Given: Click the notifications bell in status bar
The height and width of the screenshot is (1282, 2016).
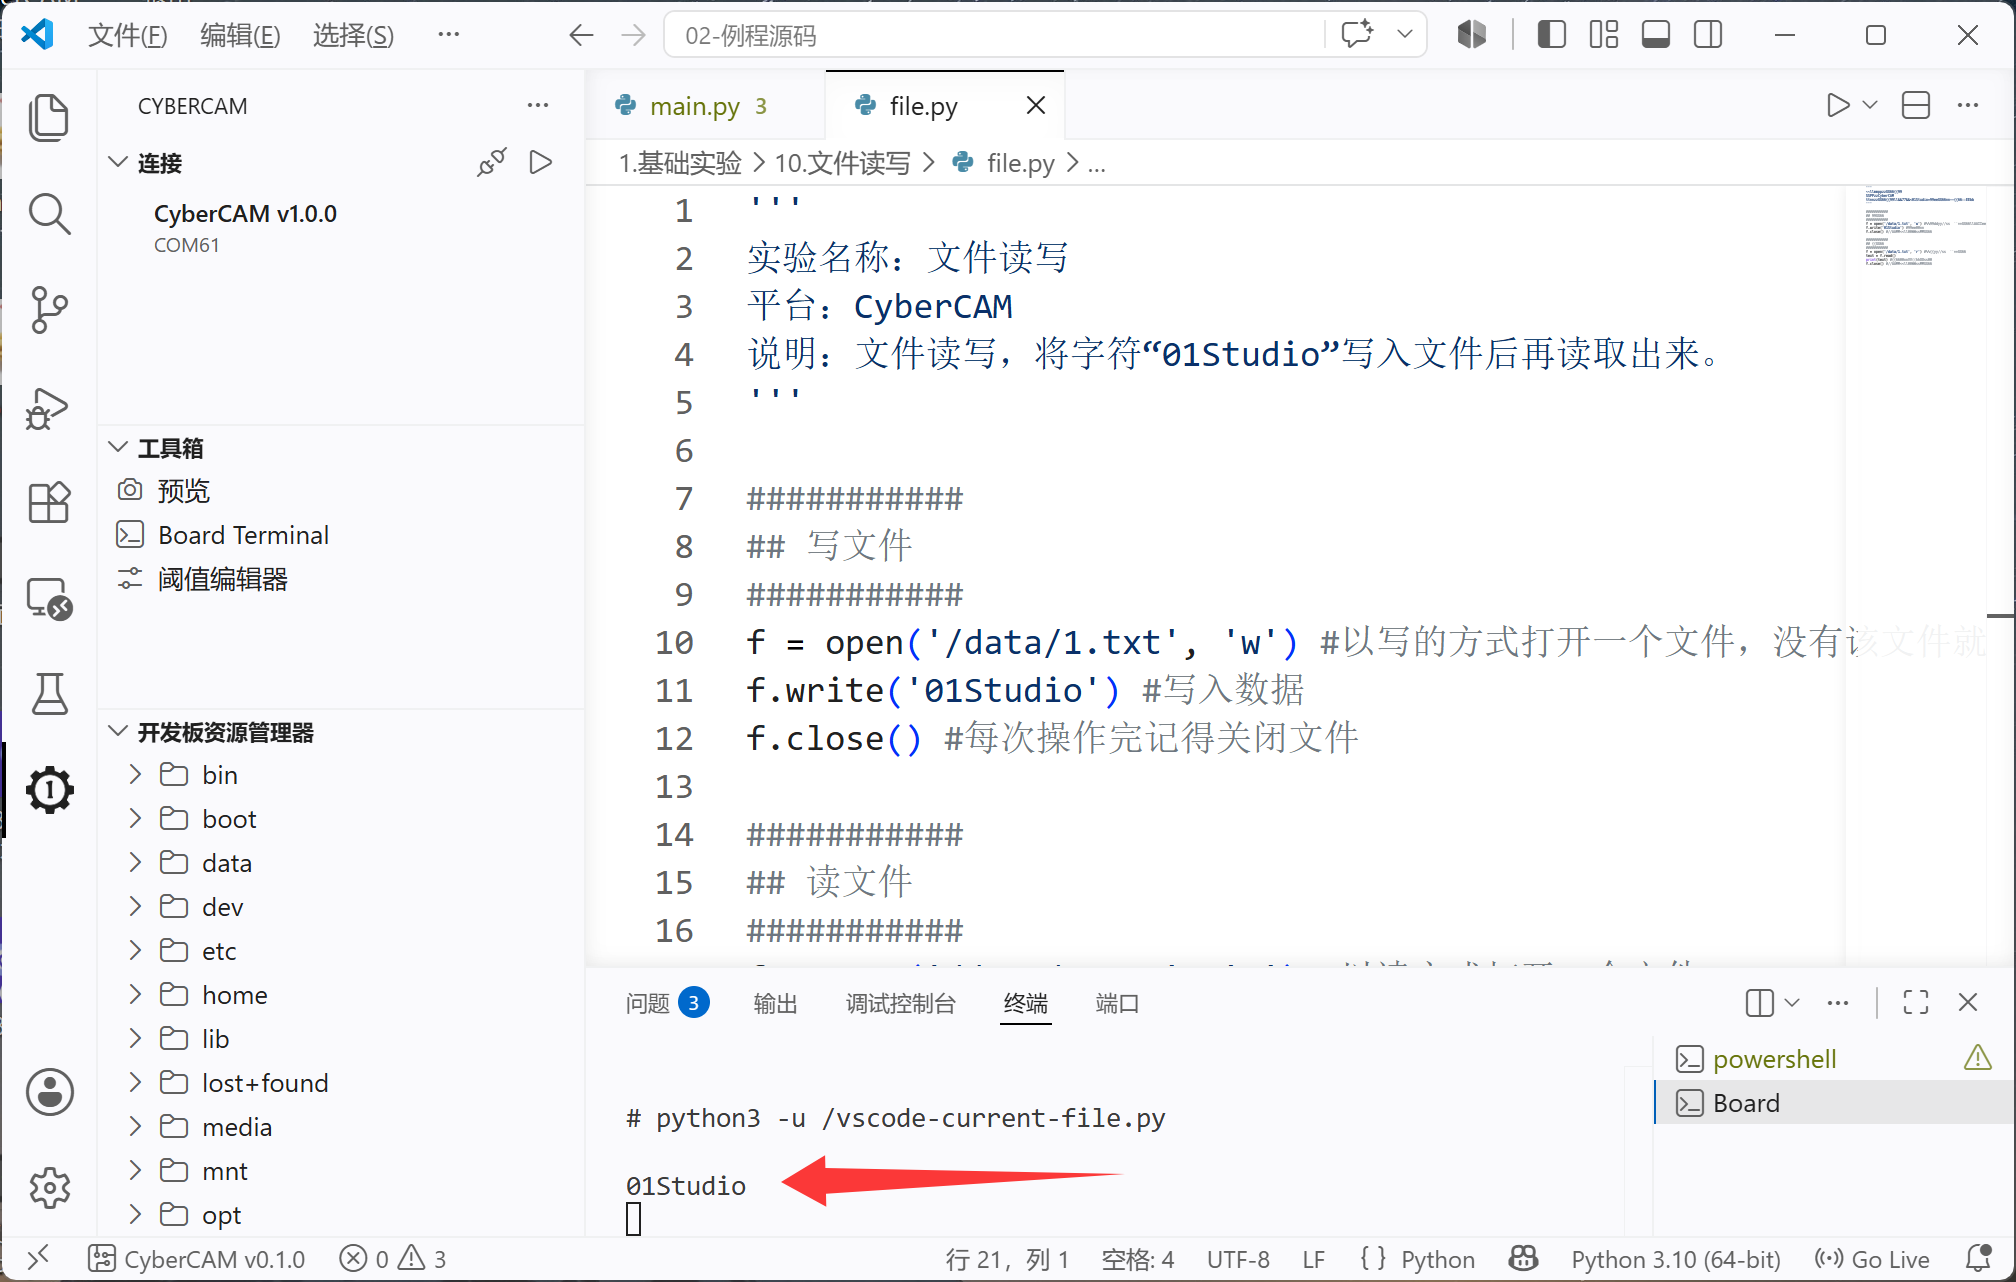Looking at the screenshot, I should point(1978,1259).
